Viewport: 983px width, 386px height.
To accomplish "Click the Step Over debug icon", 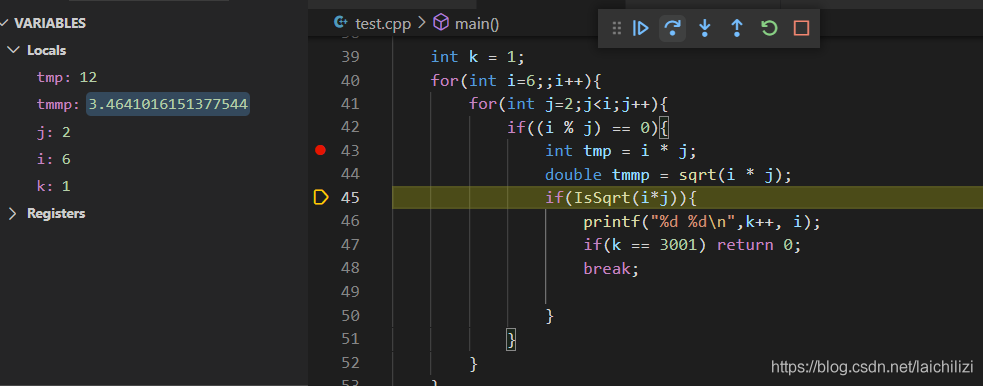I will click(672, 28).
